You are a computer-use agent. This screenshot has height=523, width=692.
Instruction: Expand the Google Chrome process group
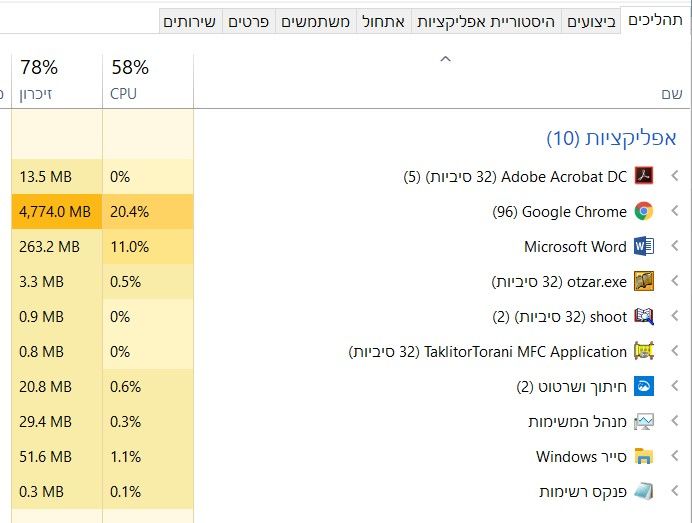(675, 212)
